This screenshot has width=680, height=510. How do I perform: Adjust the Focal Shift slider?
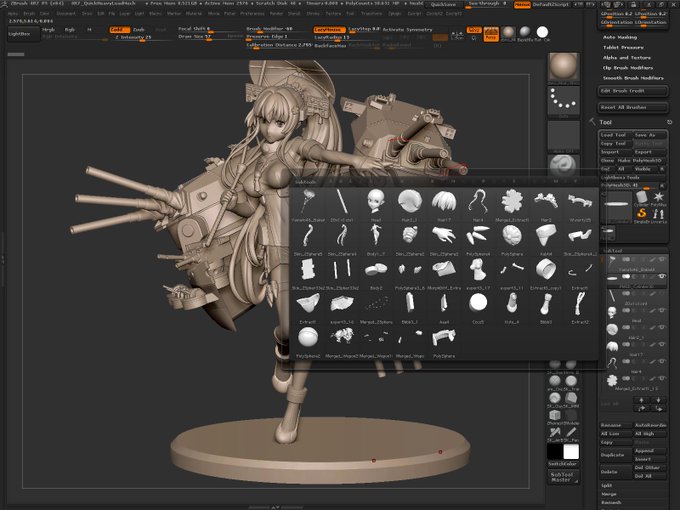pos(206,29)
